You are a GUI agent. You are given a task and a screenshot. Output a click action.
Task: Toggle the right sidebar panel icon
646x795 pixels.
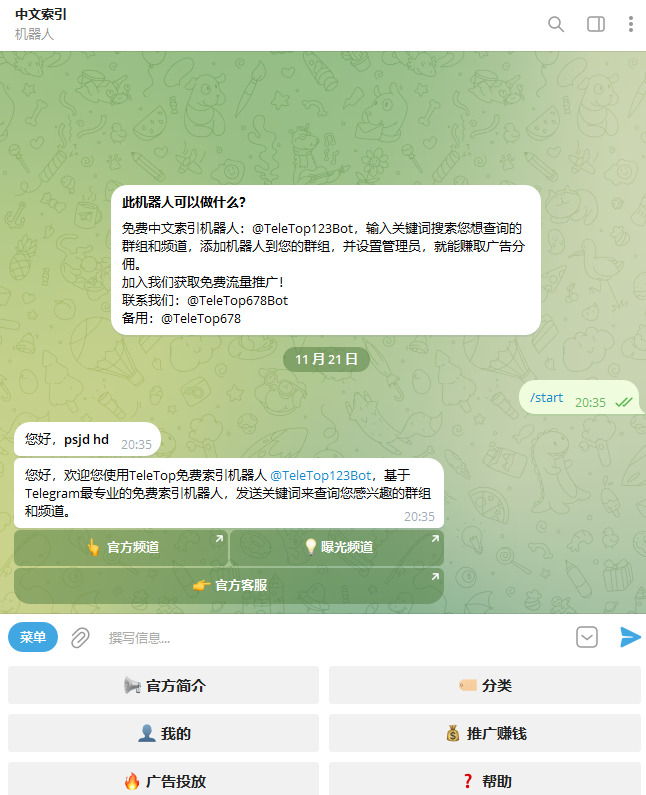point(596,24)
